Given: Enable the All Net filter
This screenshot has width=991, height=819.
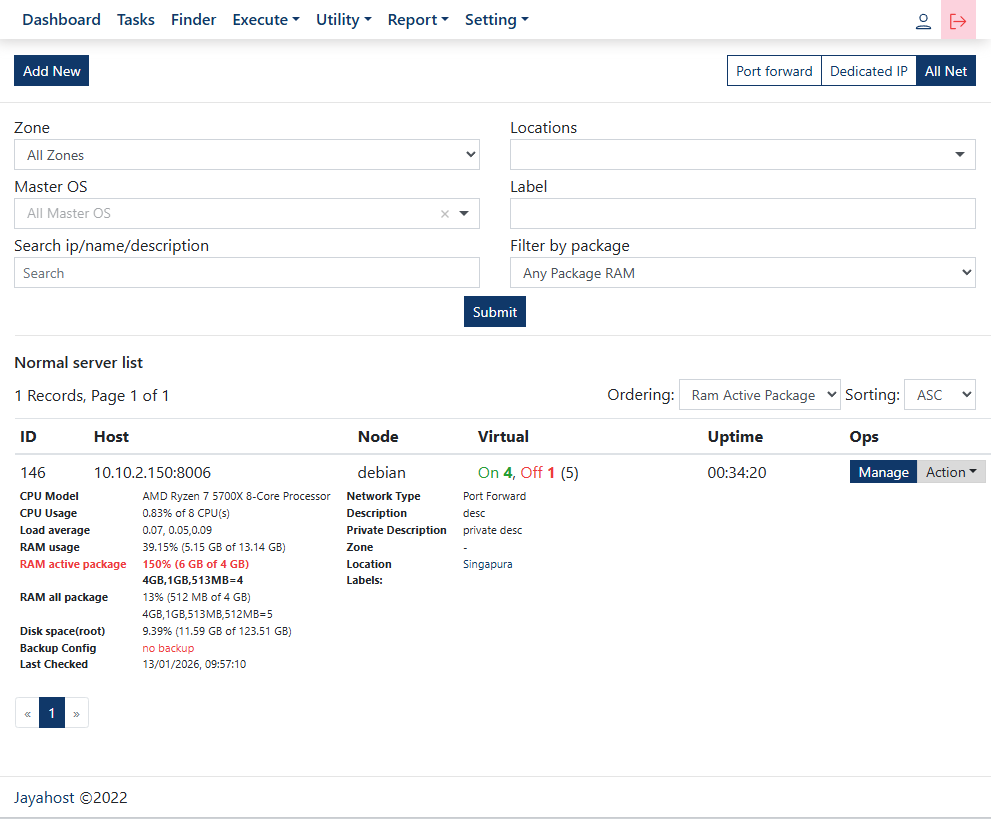Looking at the screenshot, I should 945,71.
